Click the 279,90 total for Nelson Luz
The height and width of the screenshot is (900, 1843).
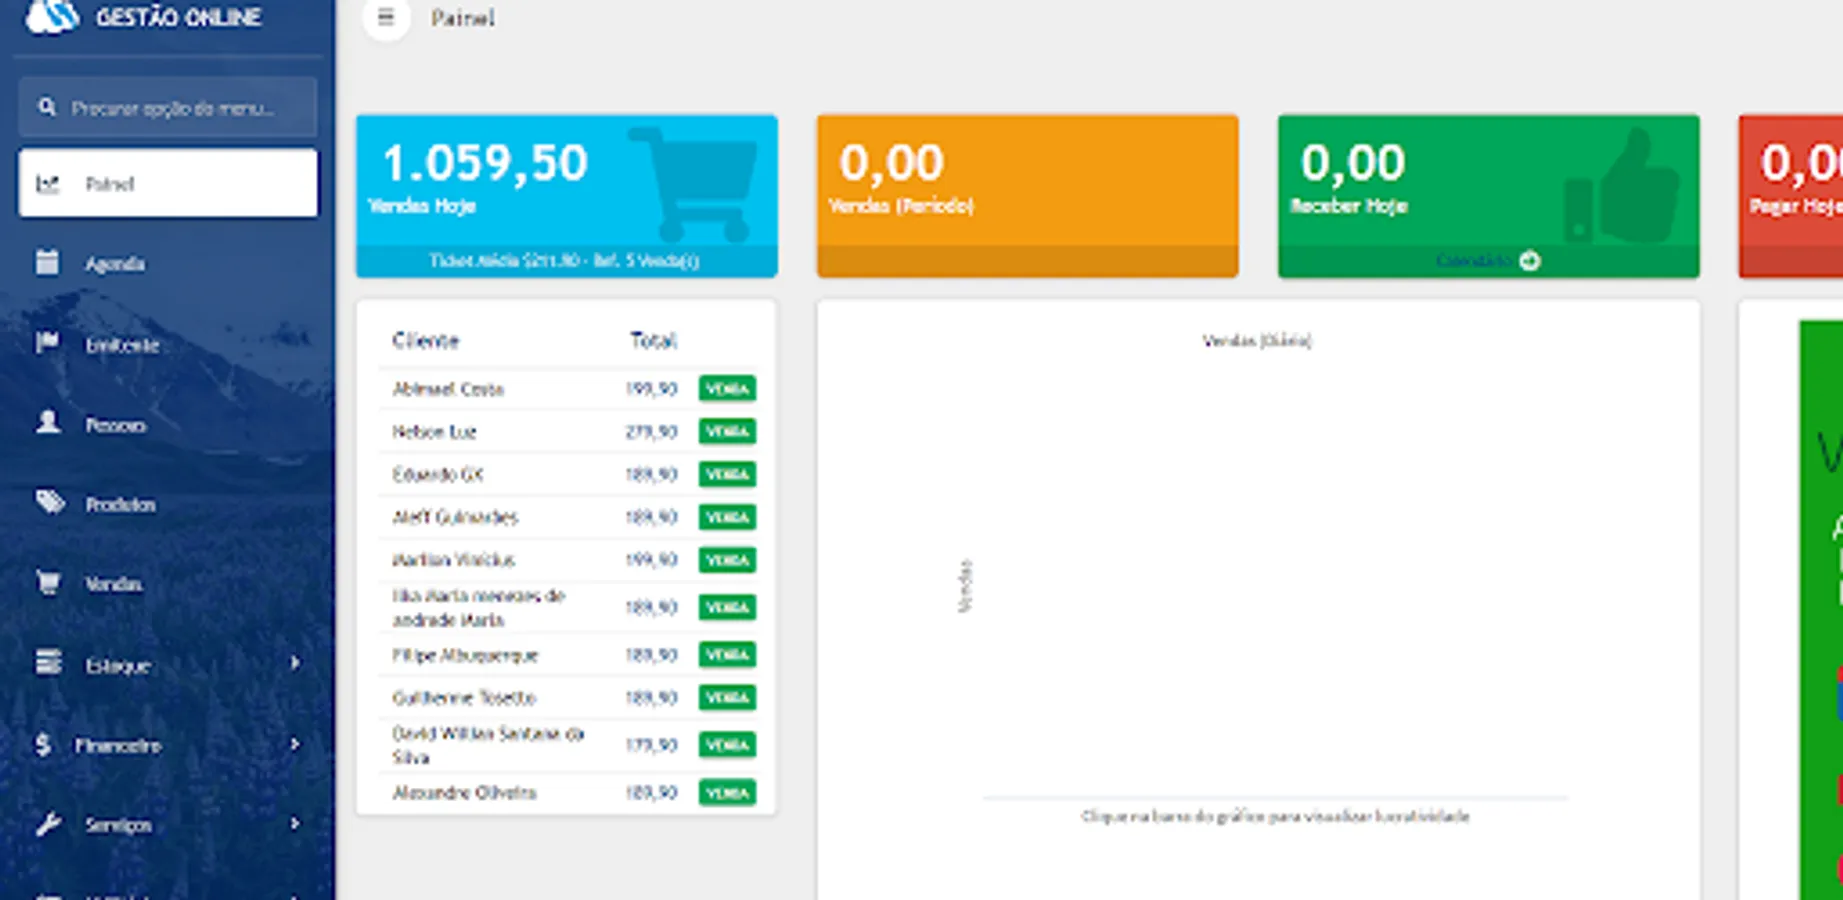point(651,432)
